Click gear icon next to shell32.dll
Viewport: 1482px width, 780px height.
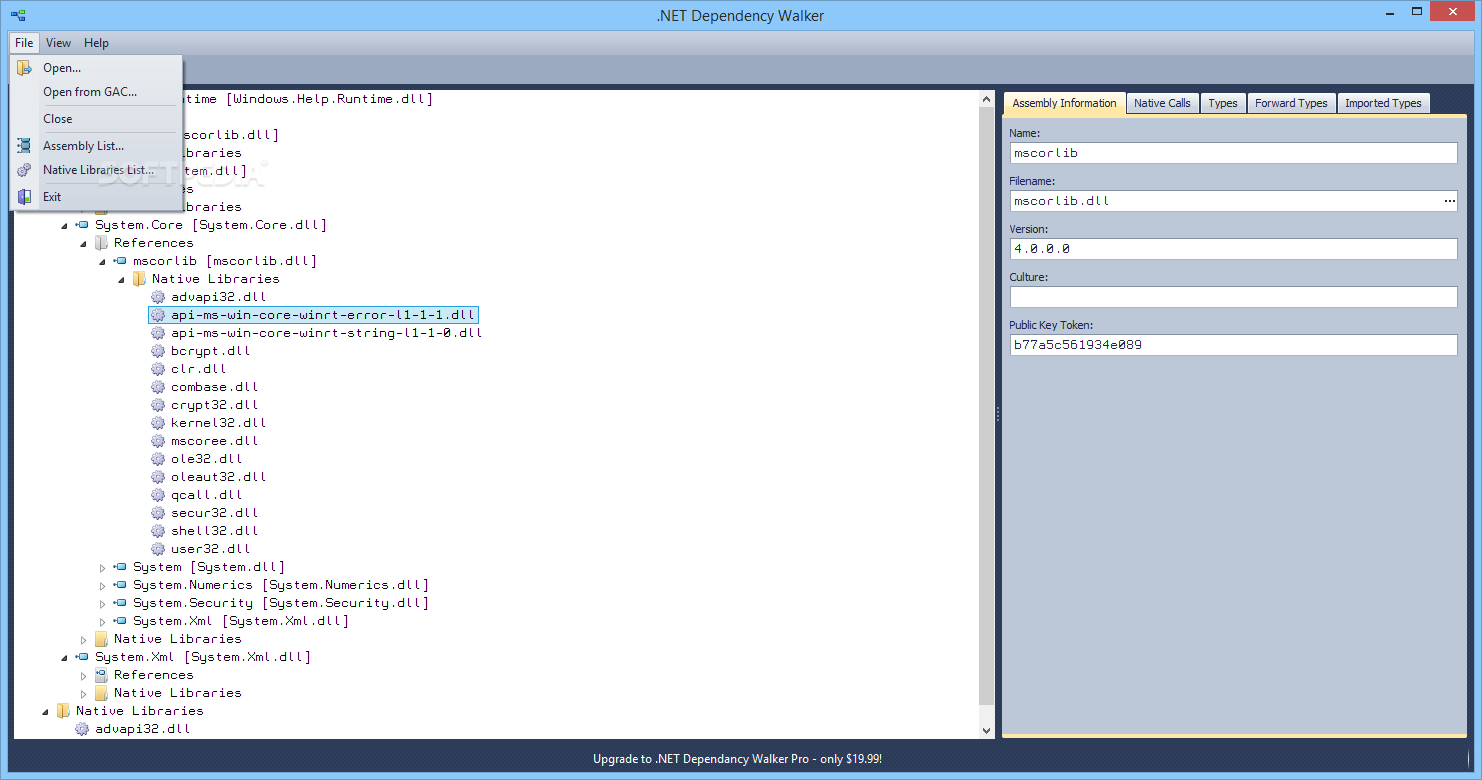point(157,531)
